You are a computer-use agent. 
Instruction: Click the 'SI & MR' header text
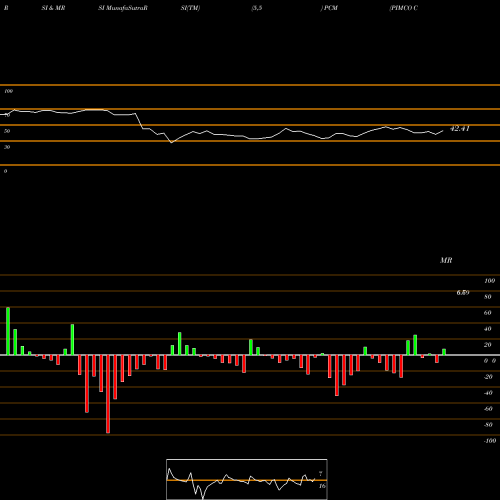53,8
